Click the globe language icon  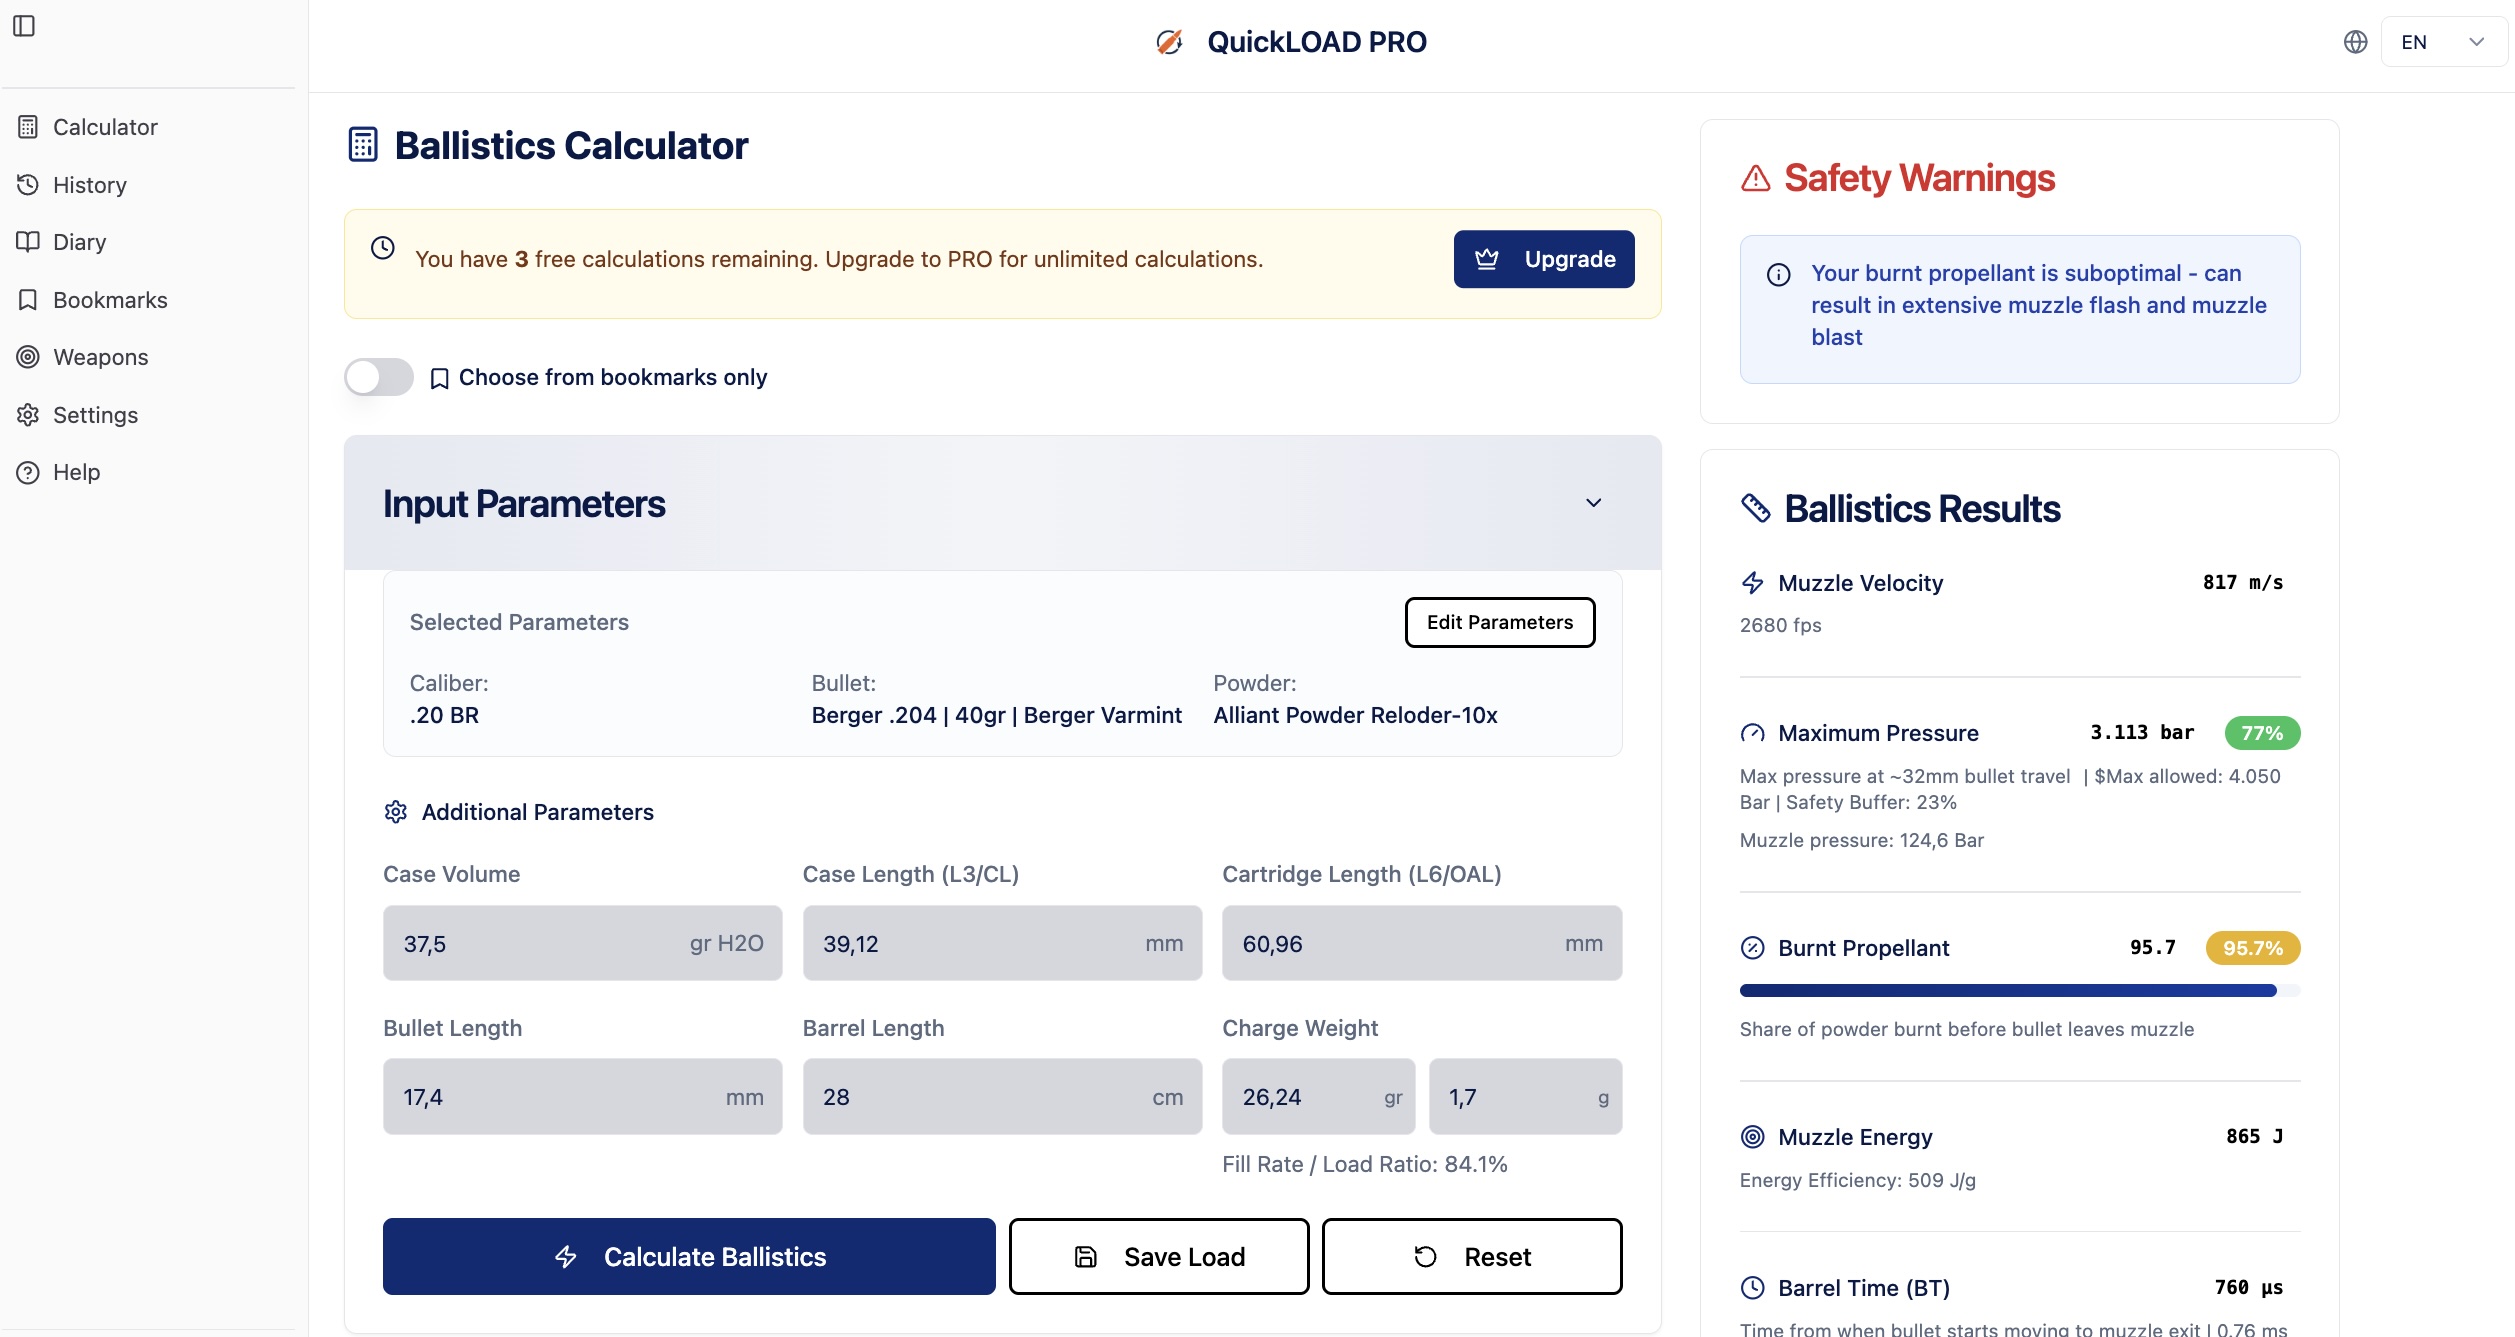pos(2355,42)
